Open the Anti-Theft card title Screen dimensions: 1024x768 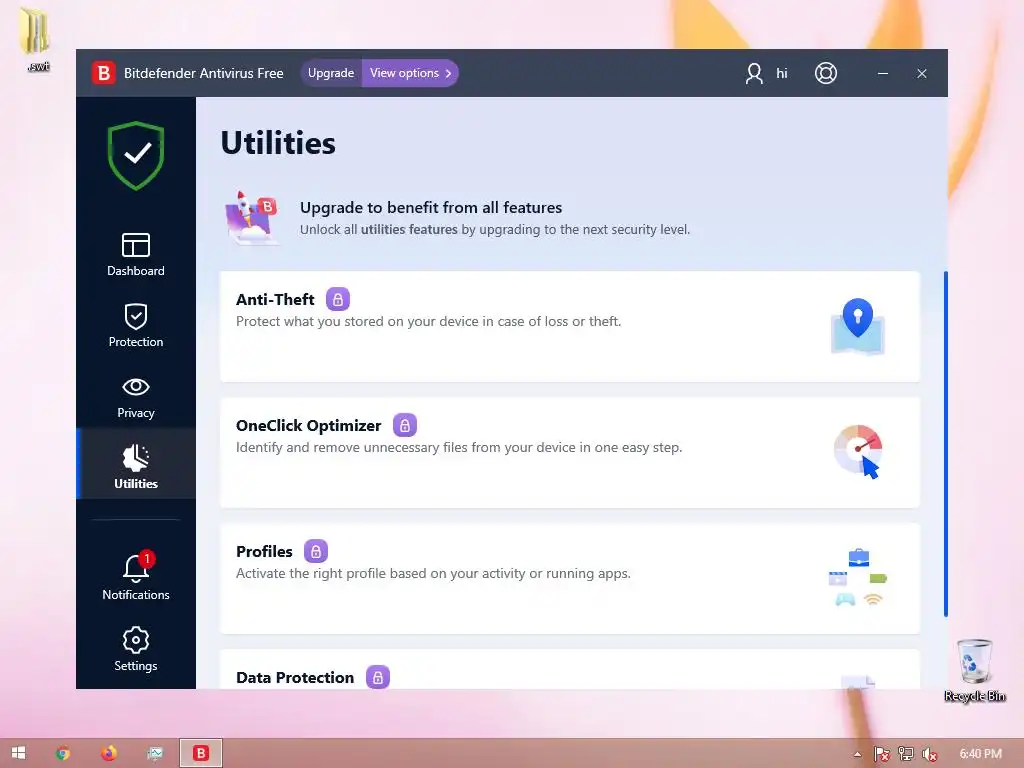tap(275, 299)
